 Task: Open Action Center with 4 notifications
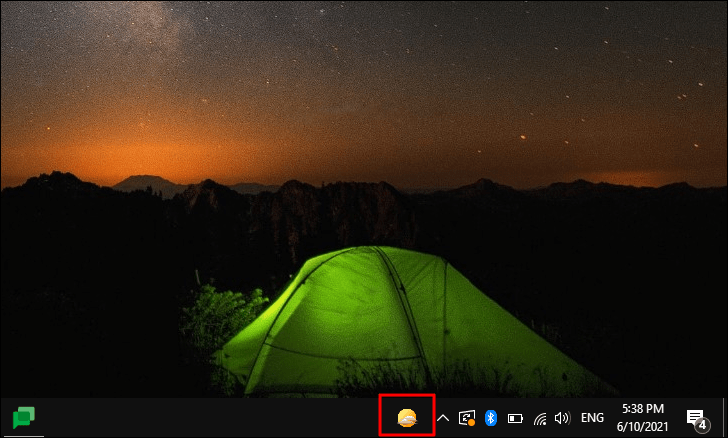698,419
